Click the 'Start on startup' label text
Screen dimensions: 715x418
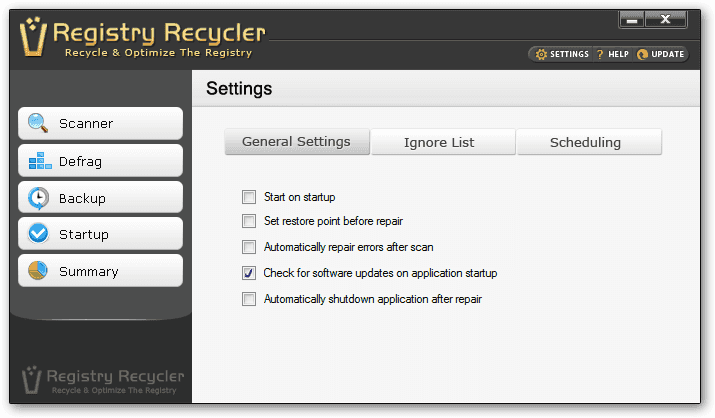coord(300,197)
